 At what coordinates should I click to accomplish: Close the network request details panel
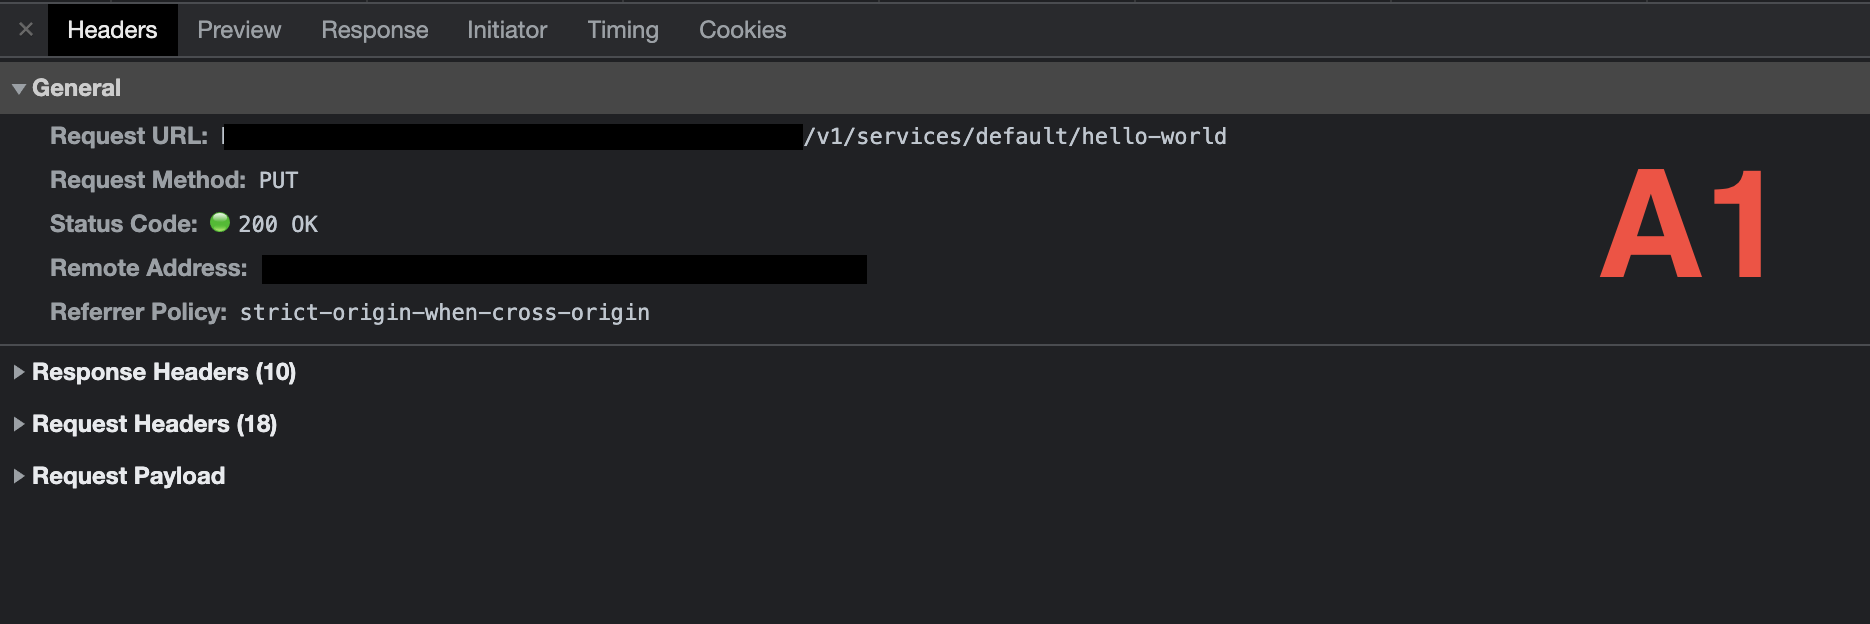click(24, 29)
